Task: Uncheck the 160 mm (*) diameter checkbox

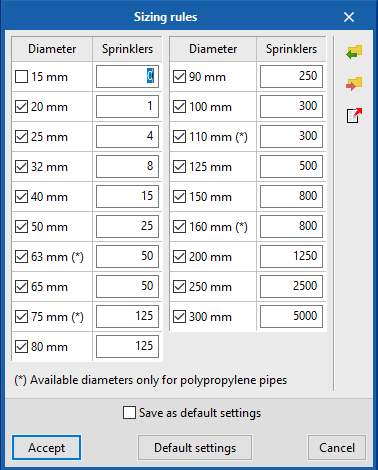Action: [179, 227]
